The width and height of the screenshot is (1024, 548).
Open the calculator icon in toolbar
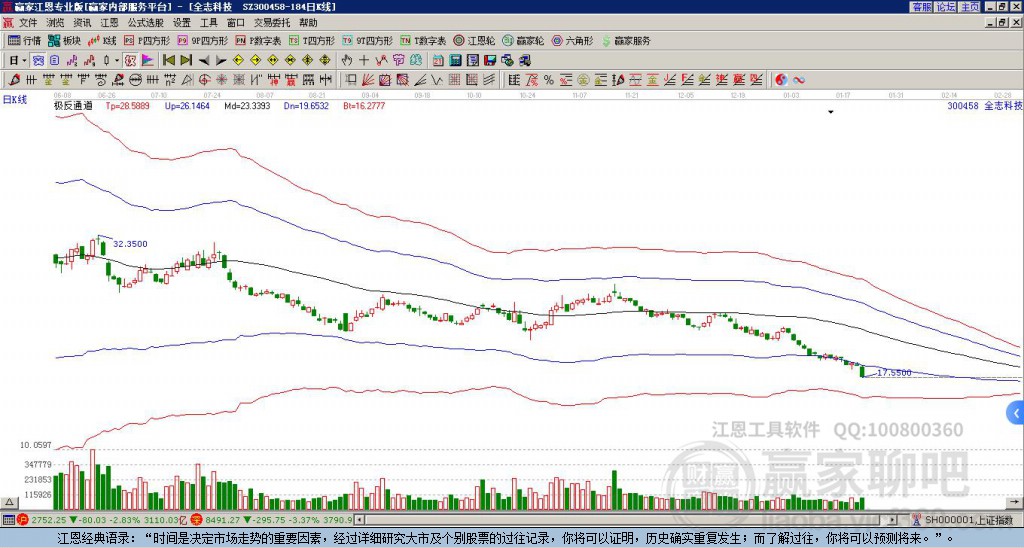455,60
